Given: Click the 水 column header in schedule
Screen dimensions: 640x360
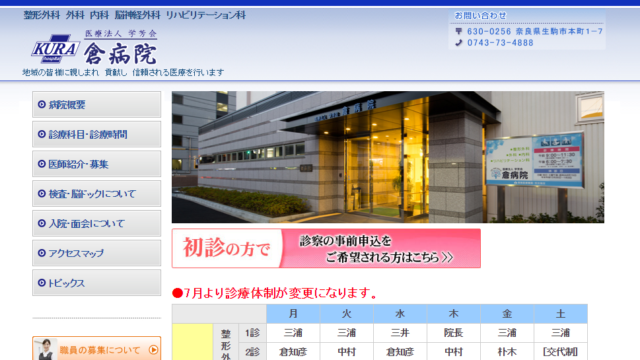Looking at the screenshot, I should tap(400, 313).
